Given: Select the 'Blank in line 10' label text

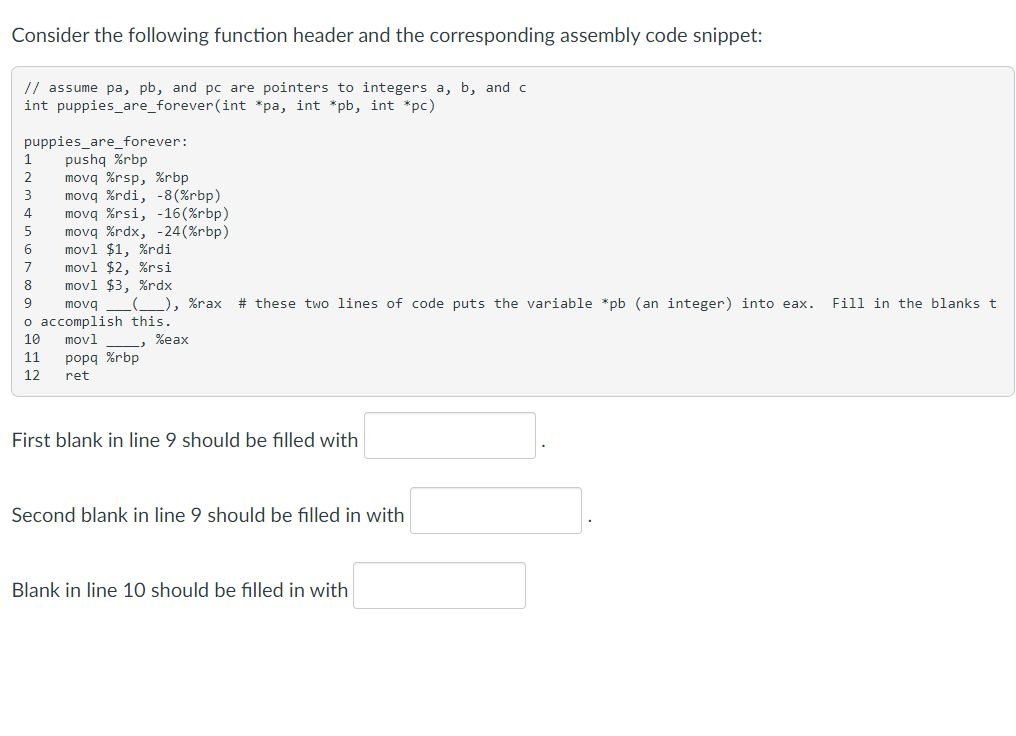Looking at the screenshot, I should pyautogui.click(x=178, y=590).
